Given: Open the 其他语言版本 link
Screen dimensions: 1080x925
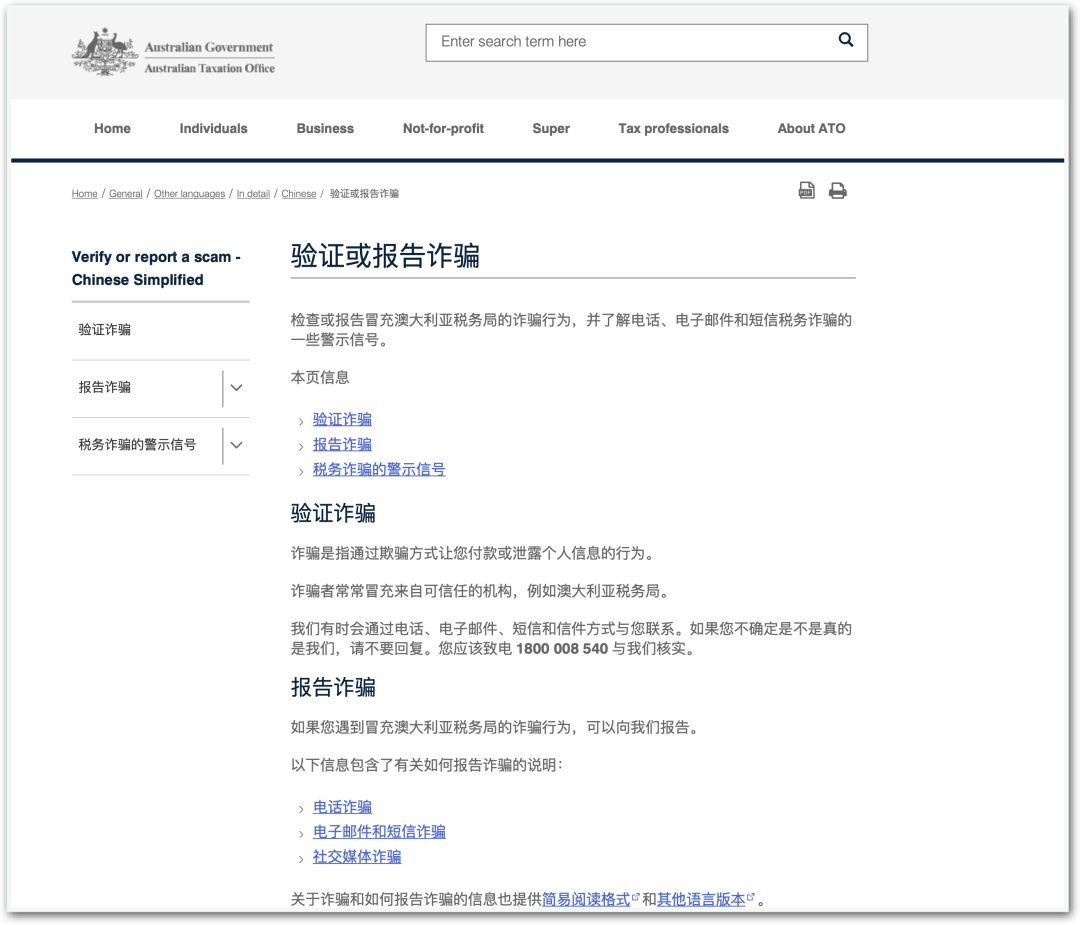Looking at the screenshot, I should click(701, 900).
